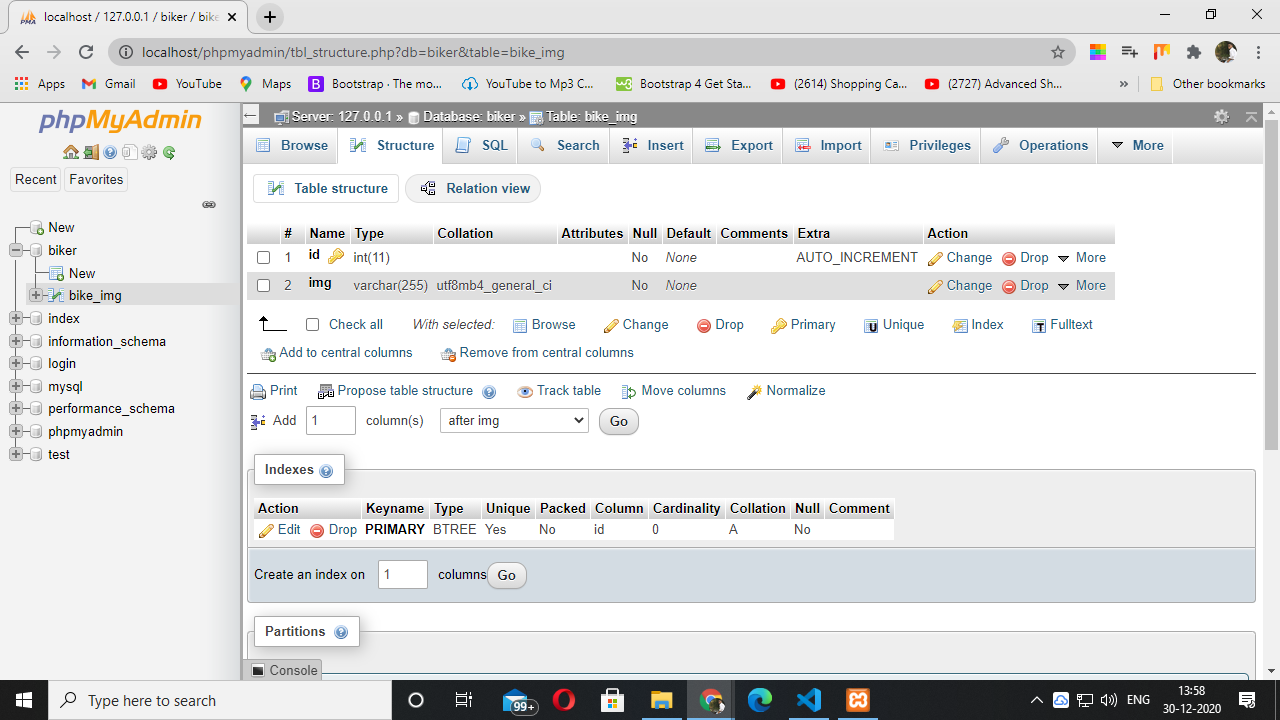Open Visual Studio Code from taskbar
1280x720 pixels.
[808, 700]
